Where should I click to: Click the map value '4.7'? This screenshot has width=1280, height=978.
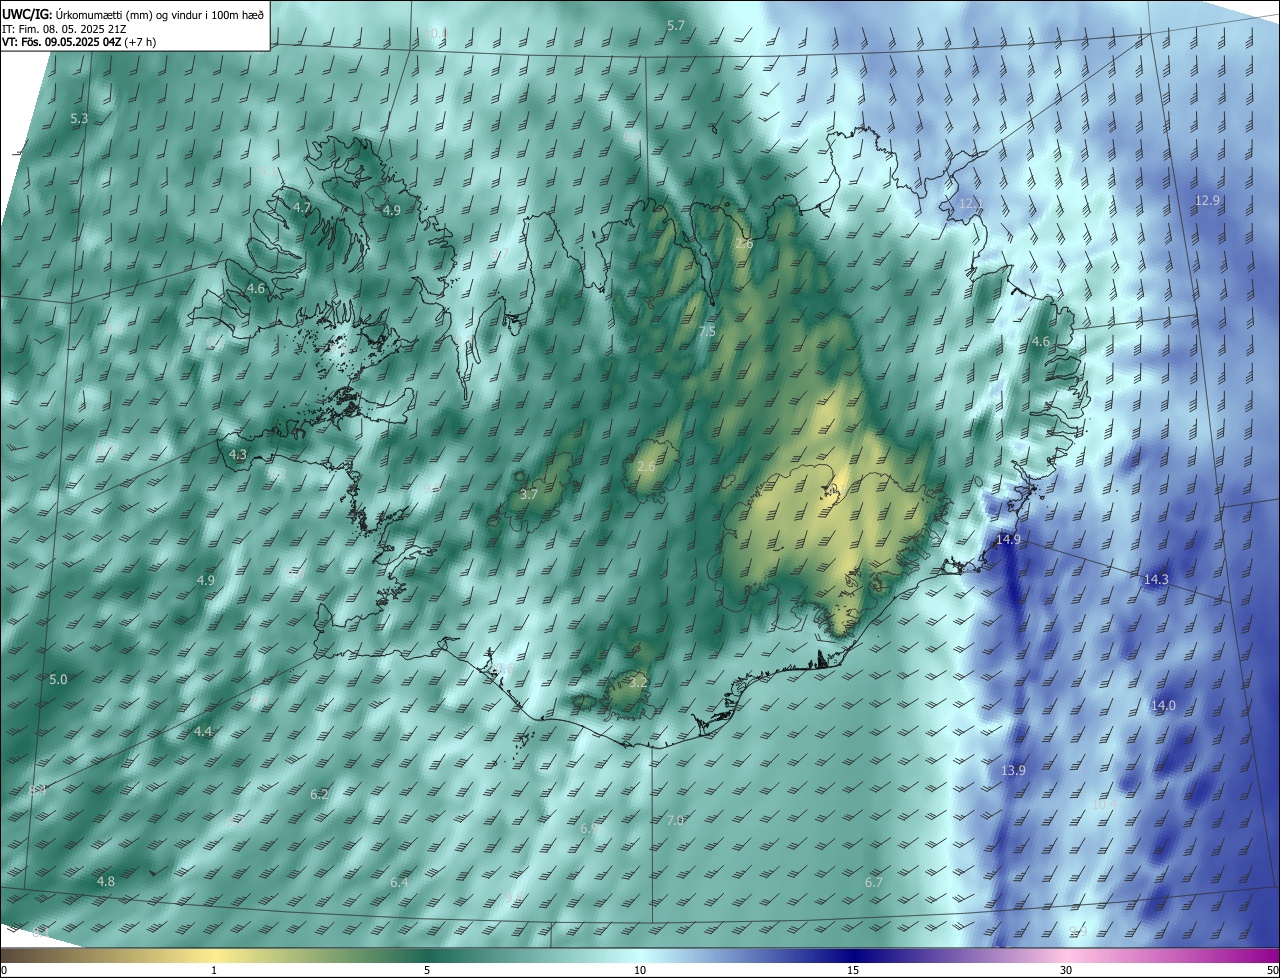coord(302,207)
